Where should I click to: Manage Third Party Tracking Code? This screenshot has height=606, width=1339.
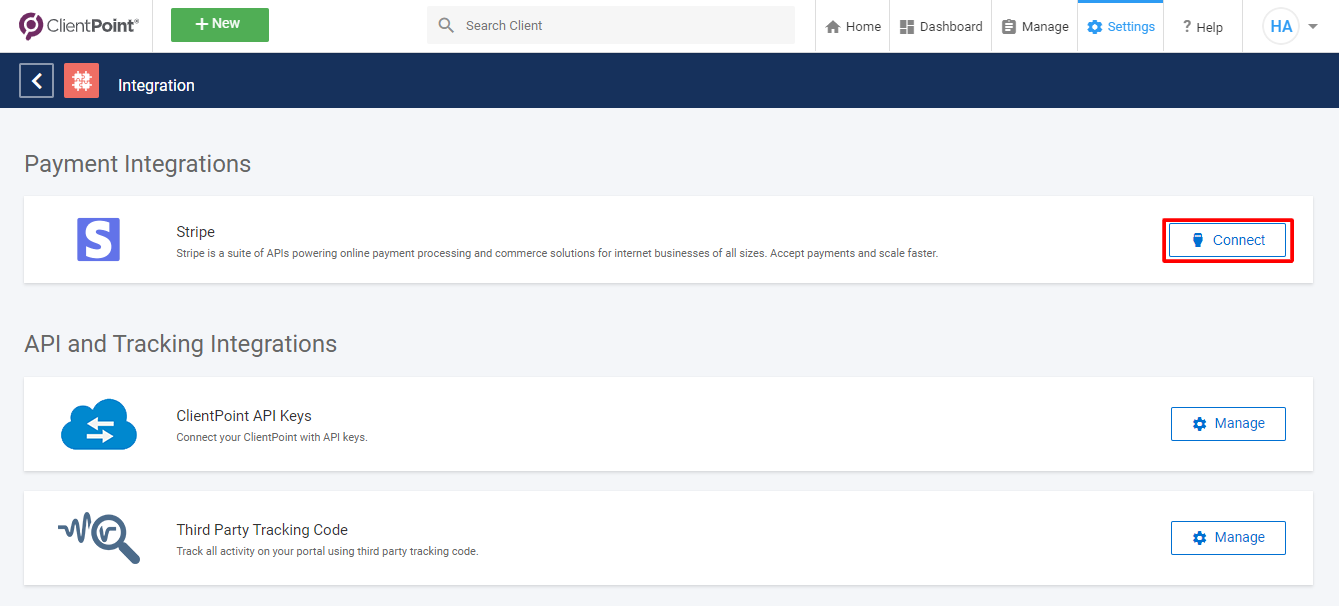coord(1228,538)
